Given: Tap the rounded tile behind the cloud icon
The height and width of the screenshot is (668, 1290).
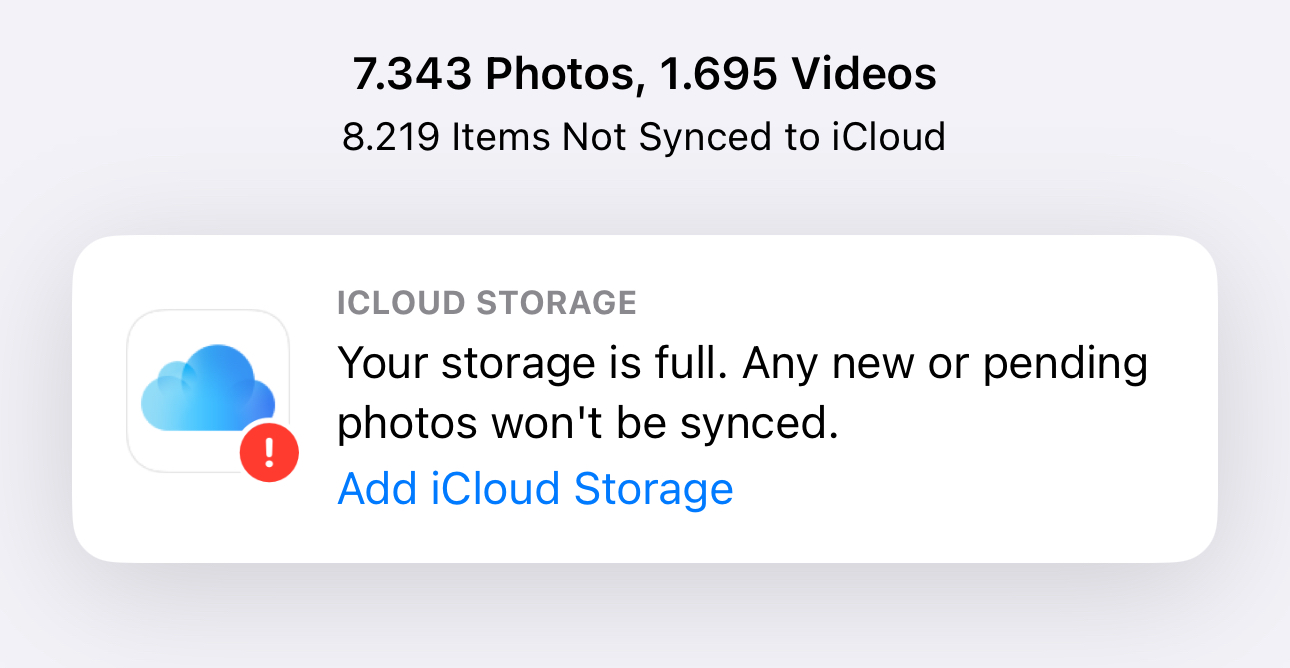Looking at the screenshot, I should (208, 390).
